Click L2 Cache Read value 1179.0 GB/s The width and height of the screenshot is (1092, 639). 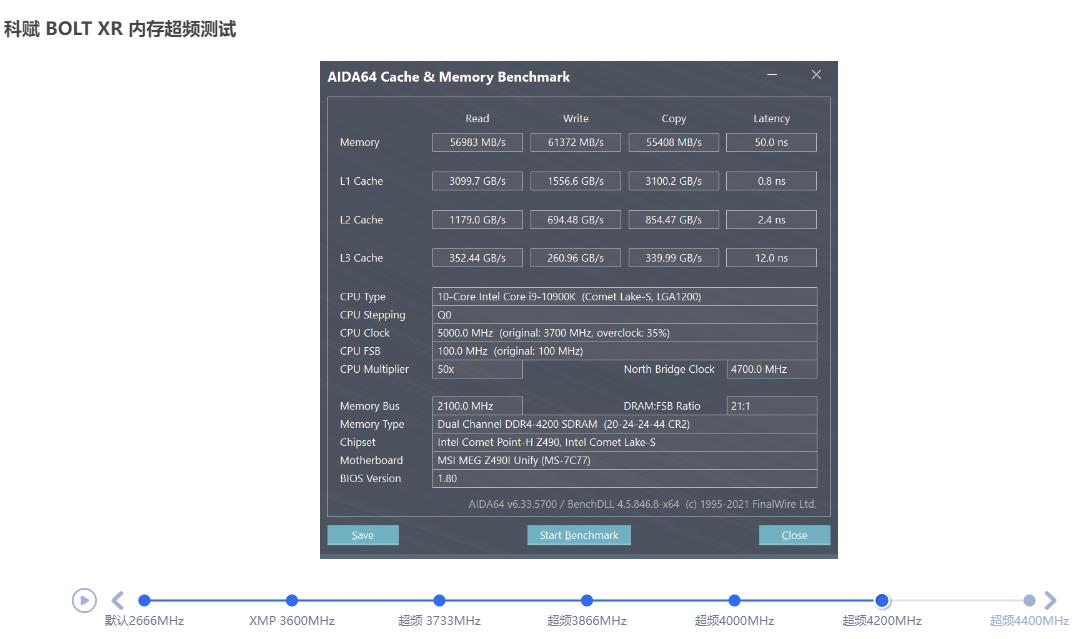tap(477, 219)
